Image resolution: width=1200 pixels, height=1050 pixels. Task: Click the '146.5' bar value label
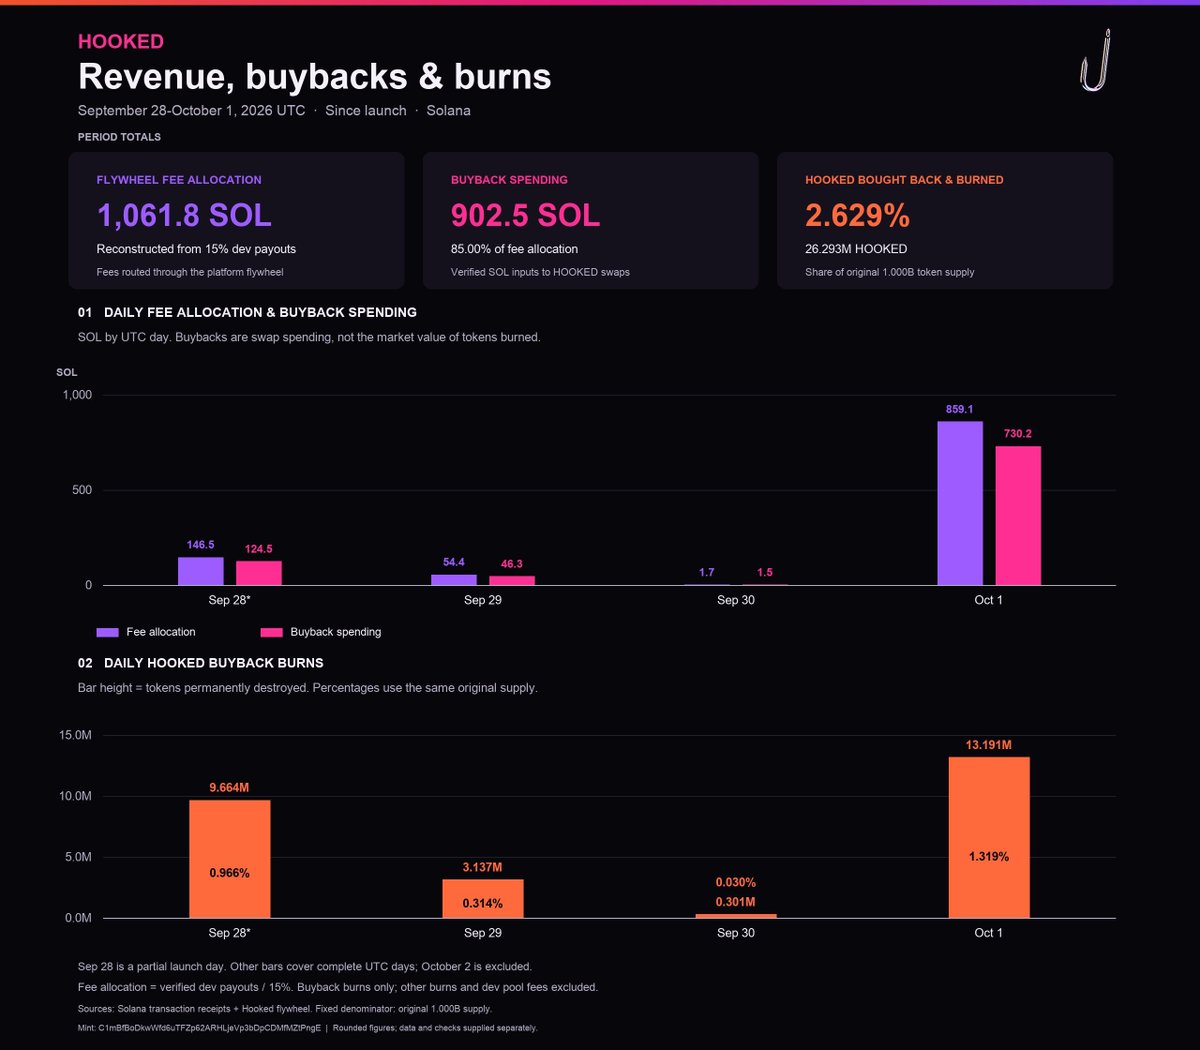(201, 545)
